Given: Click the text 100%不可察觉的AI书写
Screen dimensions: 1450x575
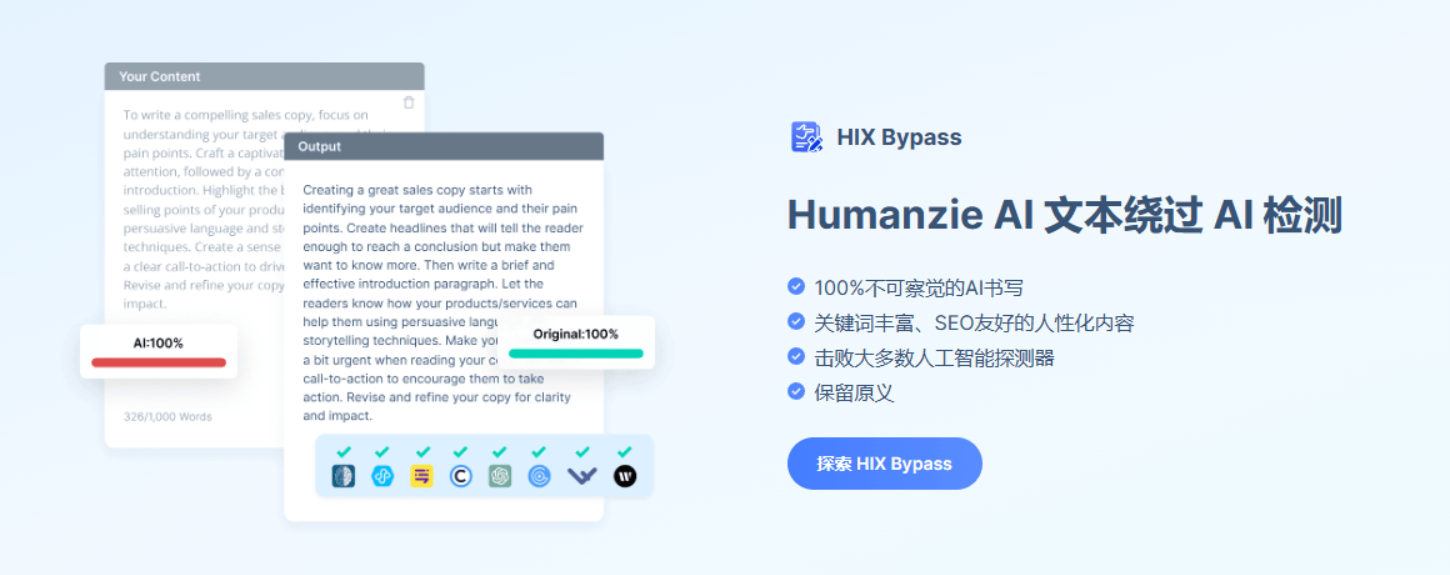Looking at the screenshot, I should coord(919,288).
